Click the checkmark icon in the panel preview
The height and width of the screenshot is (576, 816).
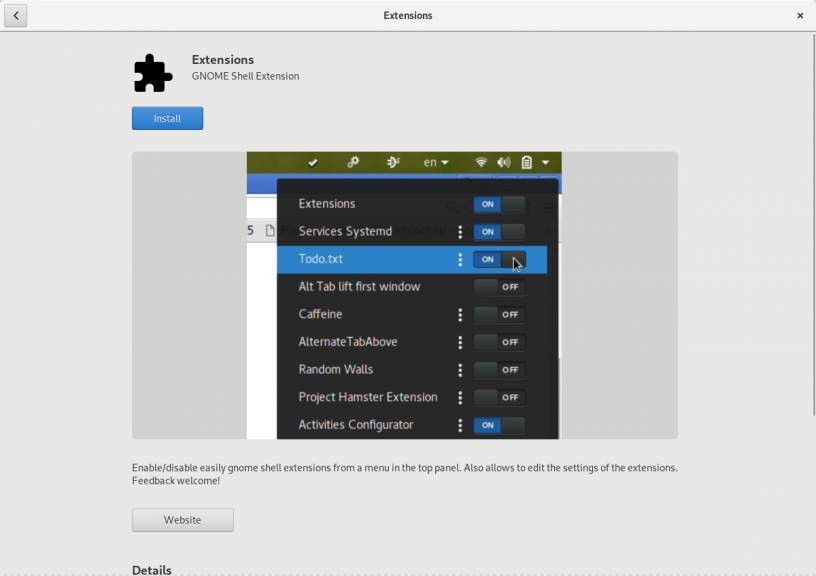[313, 163]
